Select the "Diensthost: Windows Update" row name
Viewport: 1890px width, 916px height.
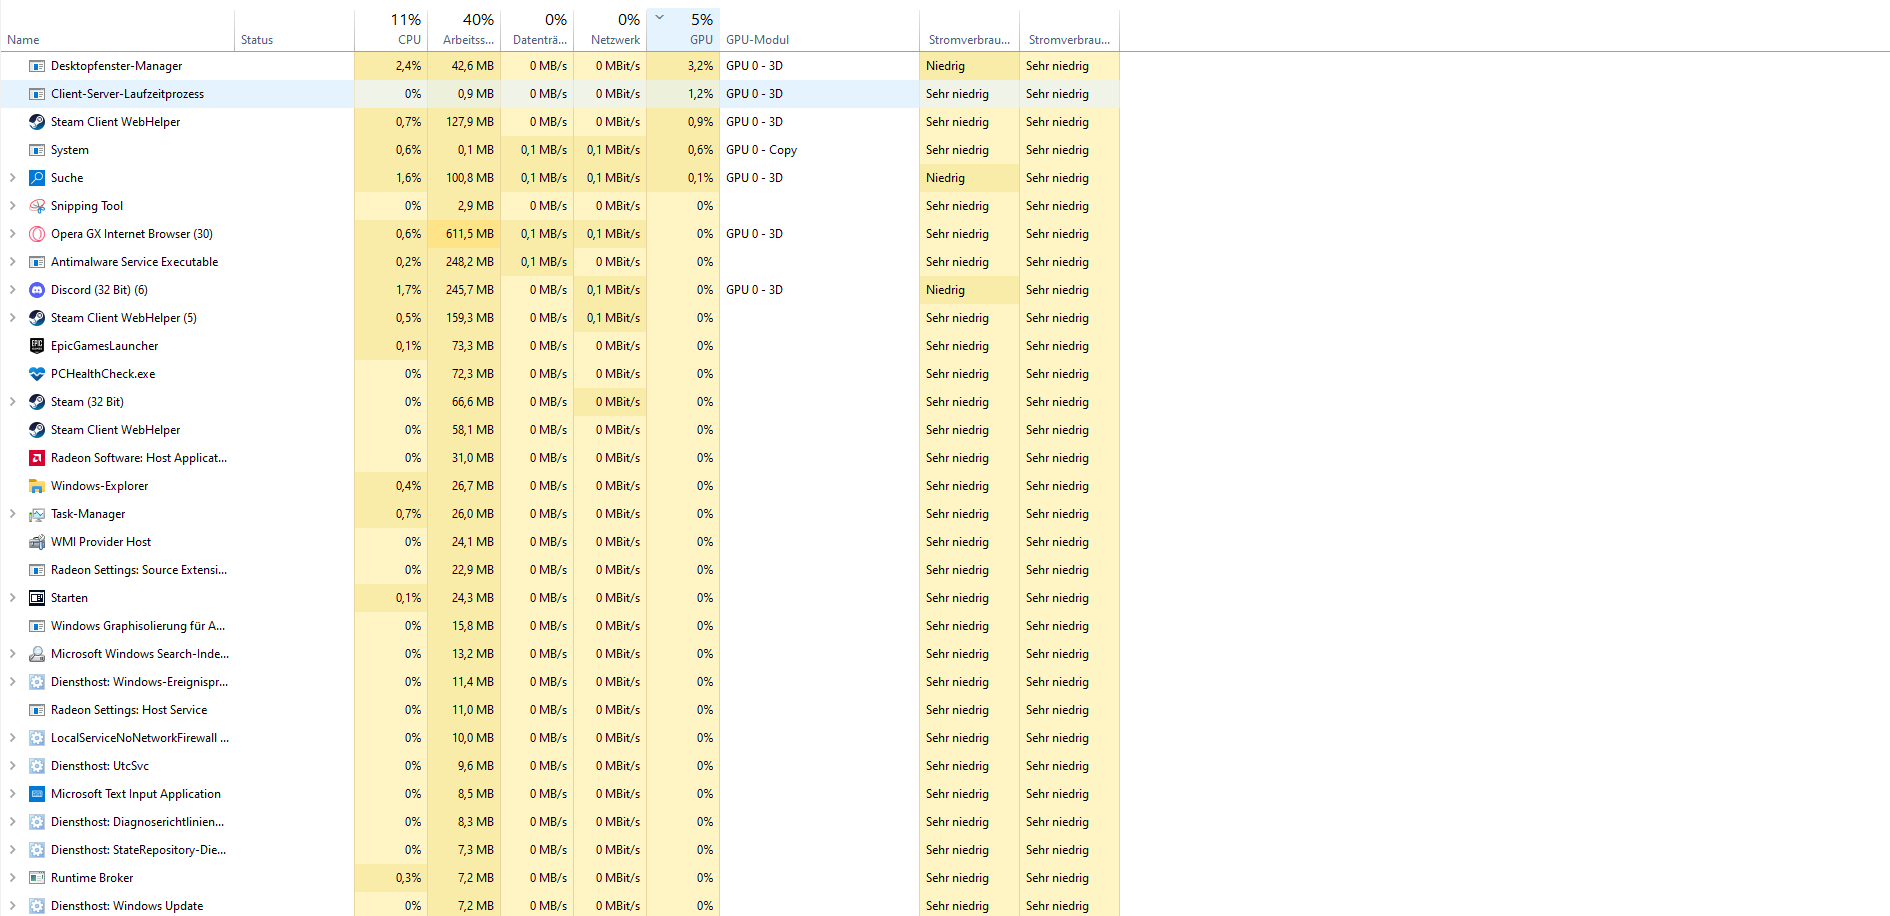[127, 906]
